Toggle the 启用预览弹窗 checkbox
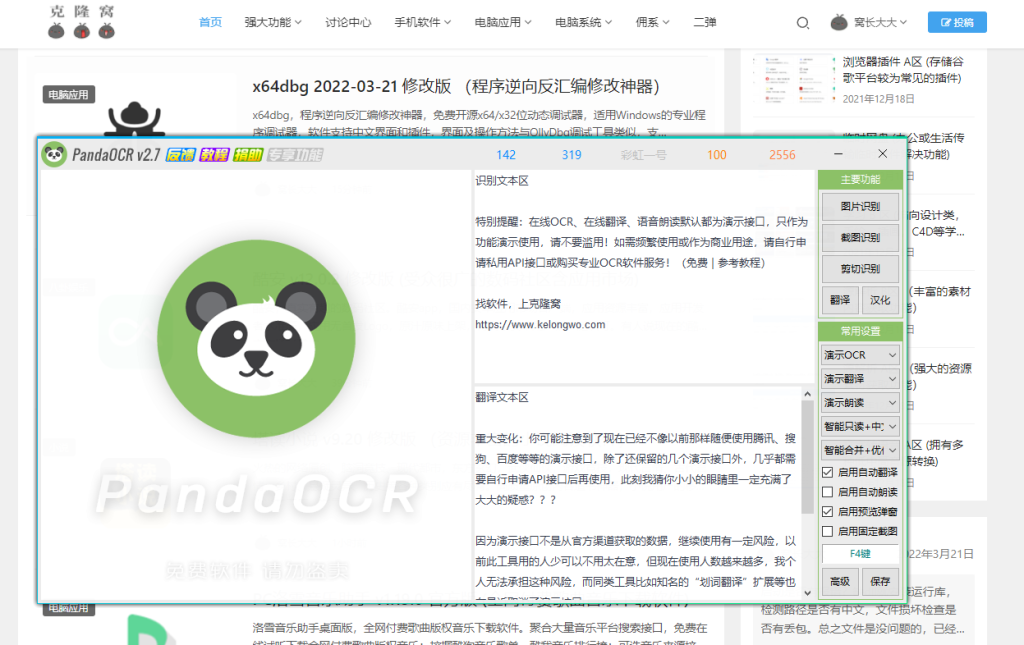Viewport: 1024px width, 645px height. [827, 511]
